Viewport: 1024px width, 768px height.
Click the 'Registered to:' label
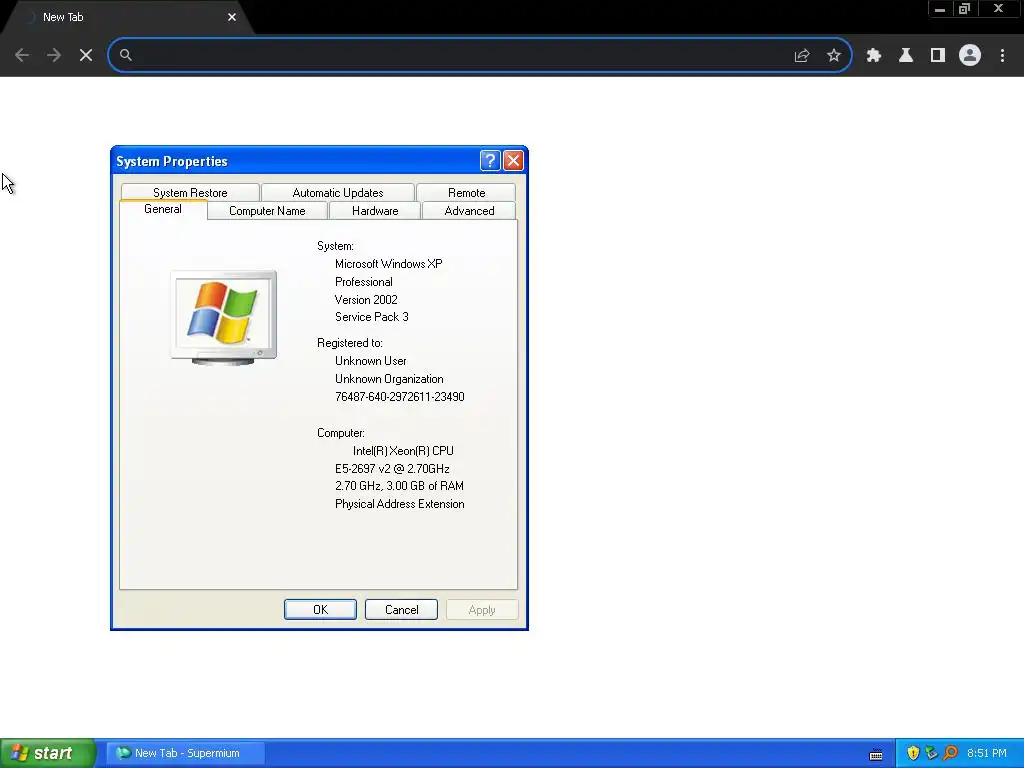click(349, 343)
